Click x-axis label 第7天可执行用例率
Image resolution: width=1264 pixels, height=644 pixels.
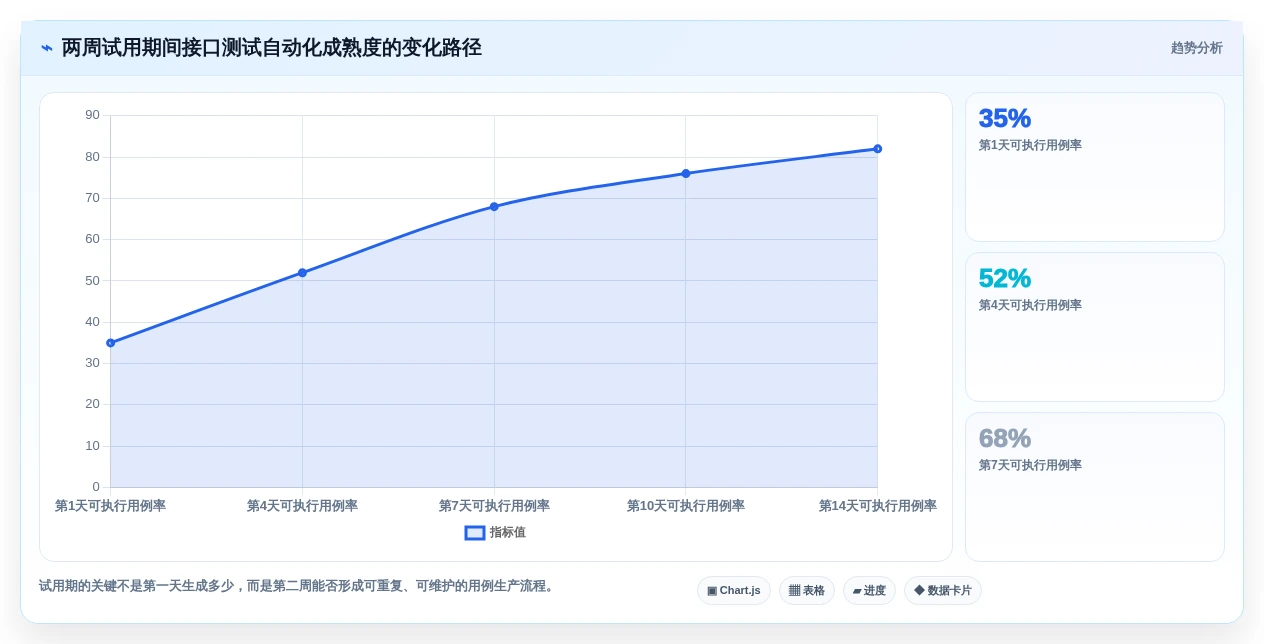[494, 506]
